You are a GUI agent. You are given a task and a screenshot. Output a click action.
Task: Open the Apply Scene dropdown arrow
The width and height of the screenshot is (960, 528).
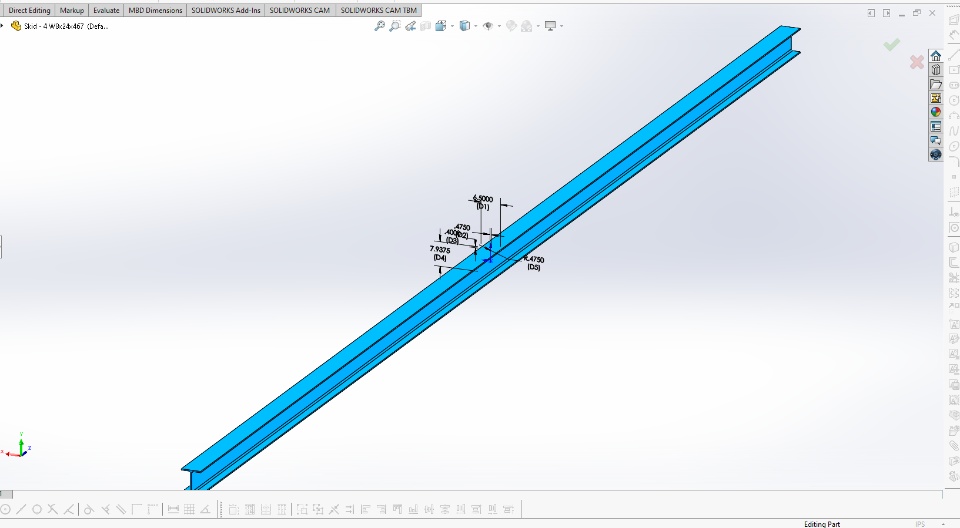pyautogui.click(x=538, y=26)
